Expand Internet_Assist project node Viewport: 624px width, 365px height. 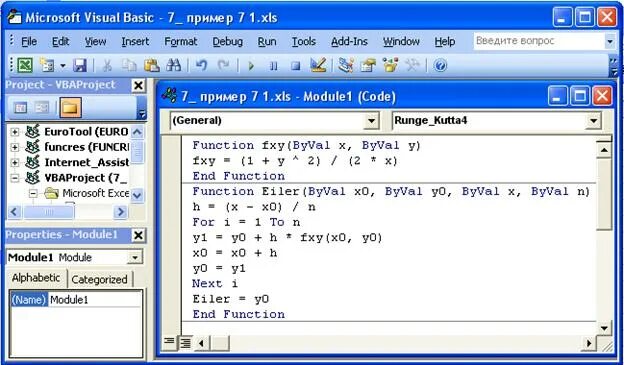tap(15, 162)
